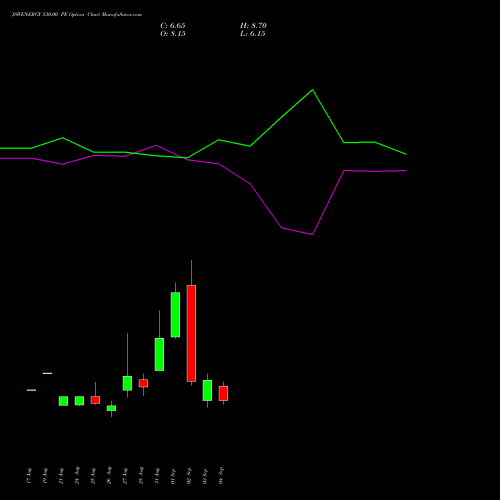Select the tall red candle for 02 Sep

point(191,333)
